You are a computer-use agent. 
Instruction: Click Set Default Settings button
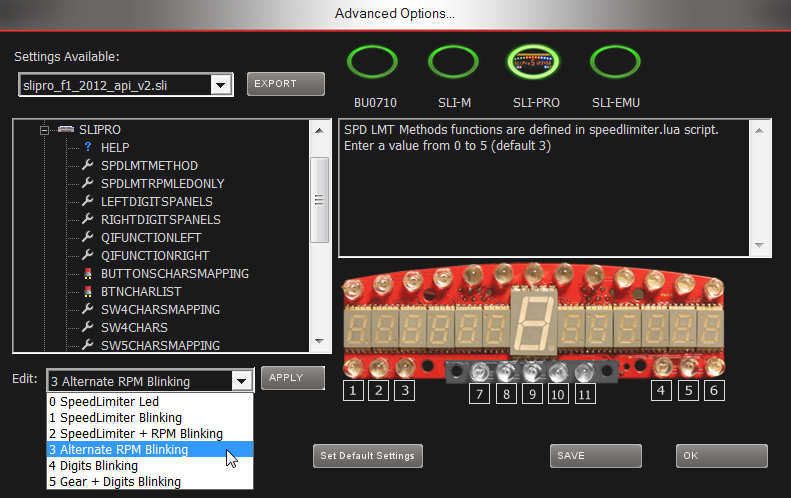368,456
